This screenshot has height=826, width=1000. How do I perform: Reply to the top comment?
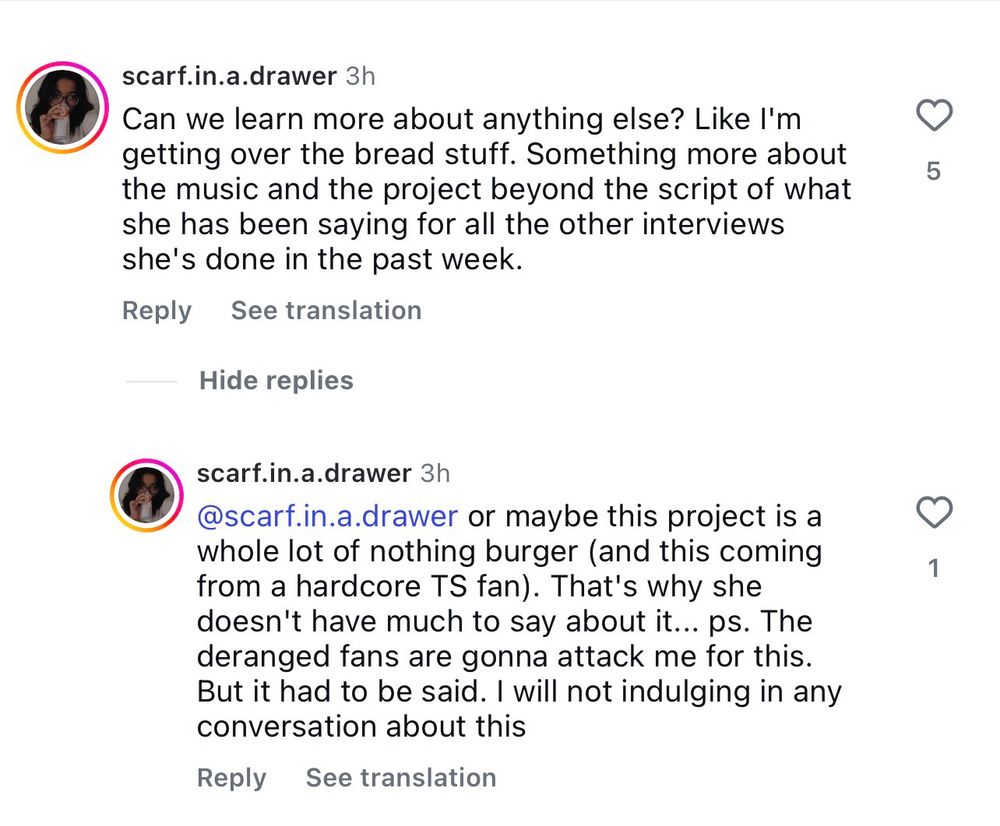[156, 311]
